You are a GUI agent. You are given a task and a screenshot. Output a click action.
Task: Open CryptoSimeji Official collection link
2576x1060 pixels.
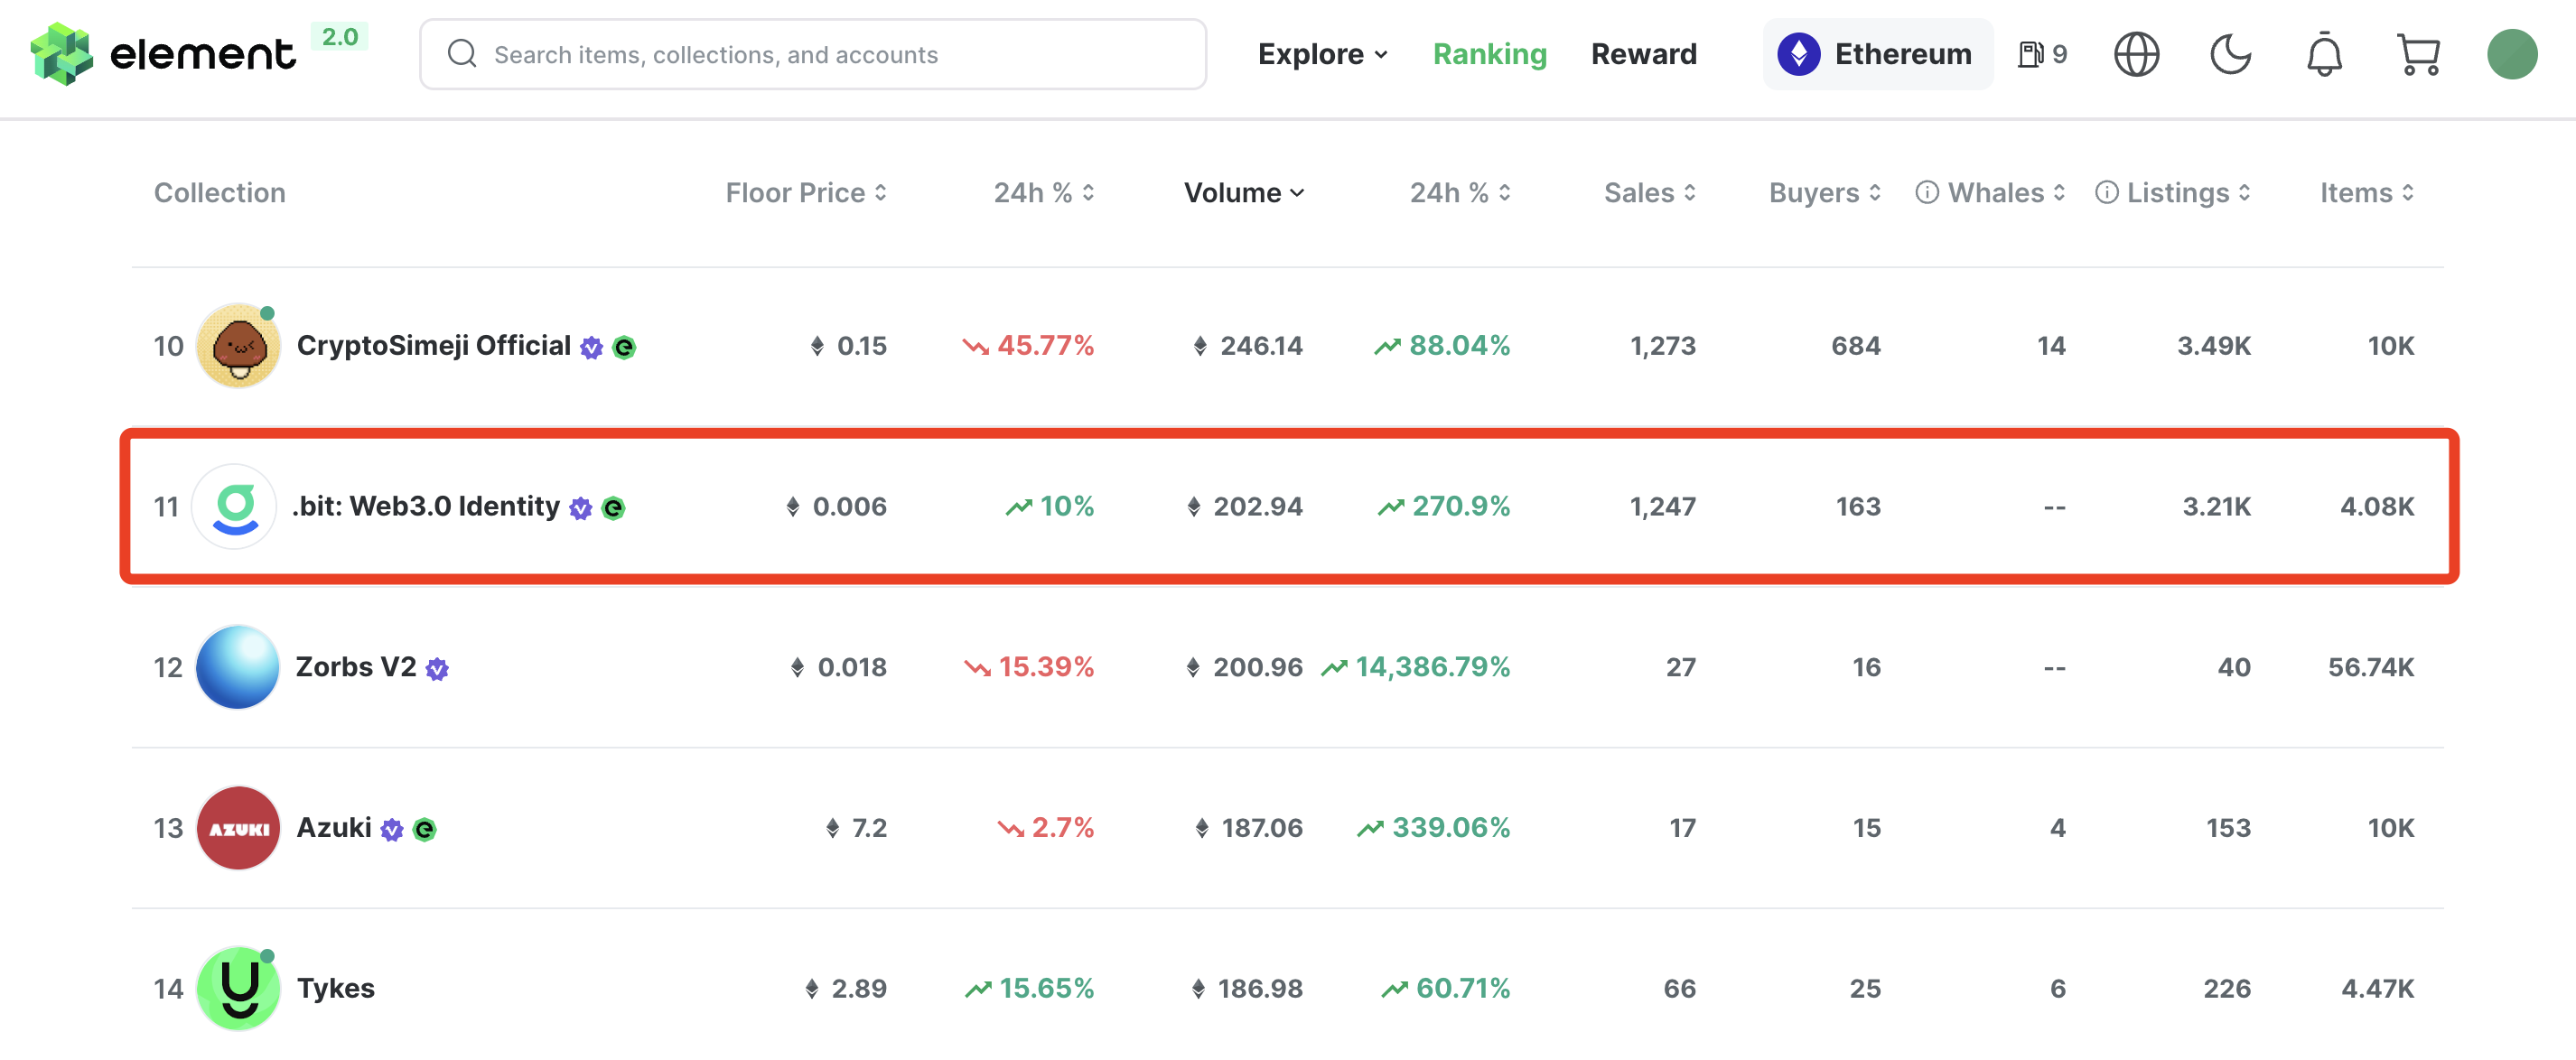point(433,345)
